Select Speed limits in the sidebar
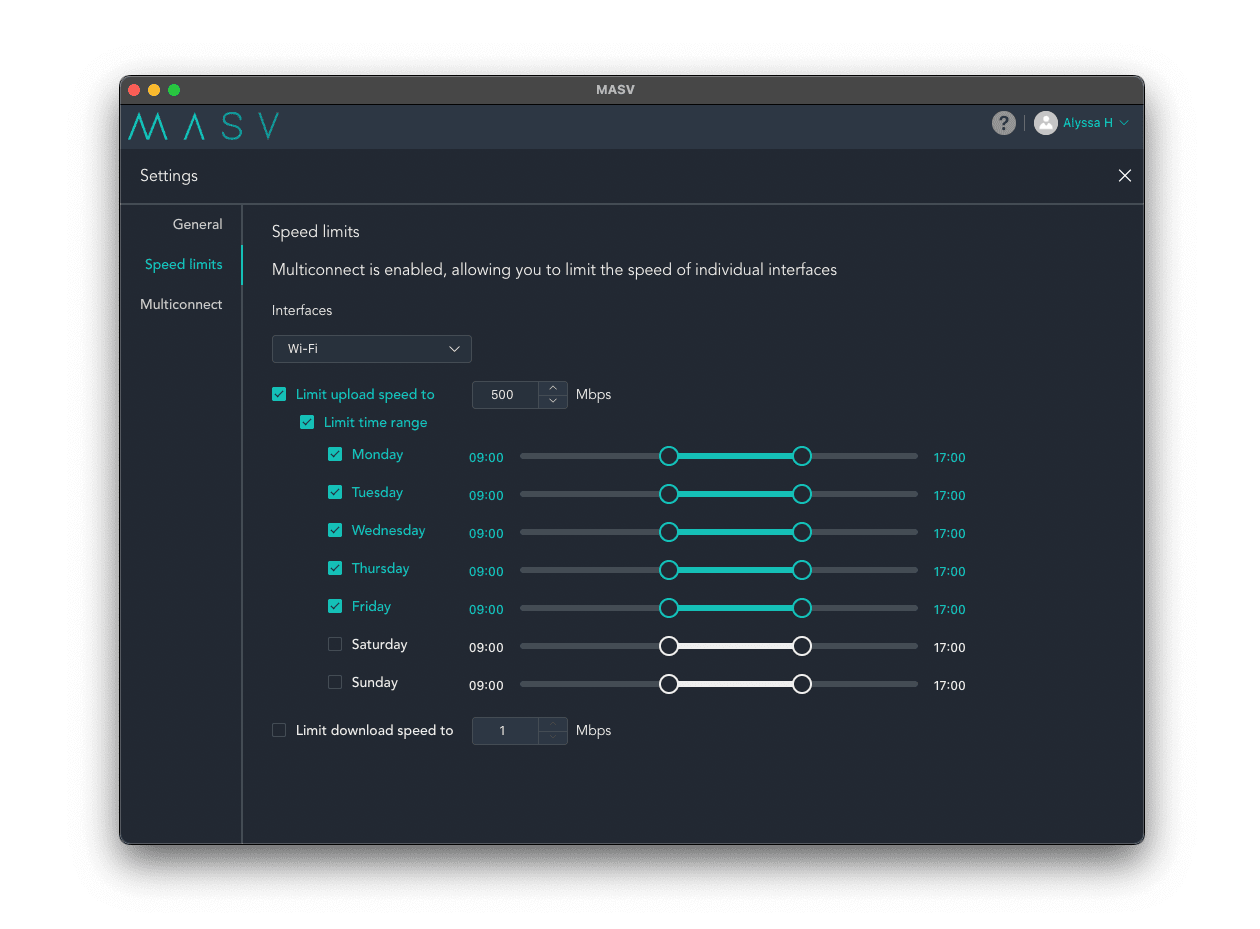 [184, 264]
